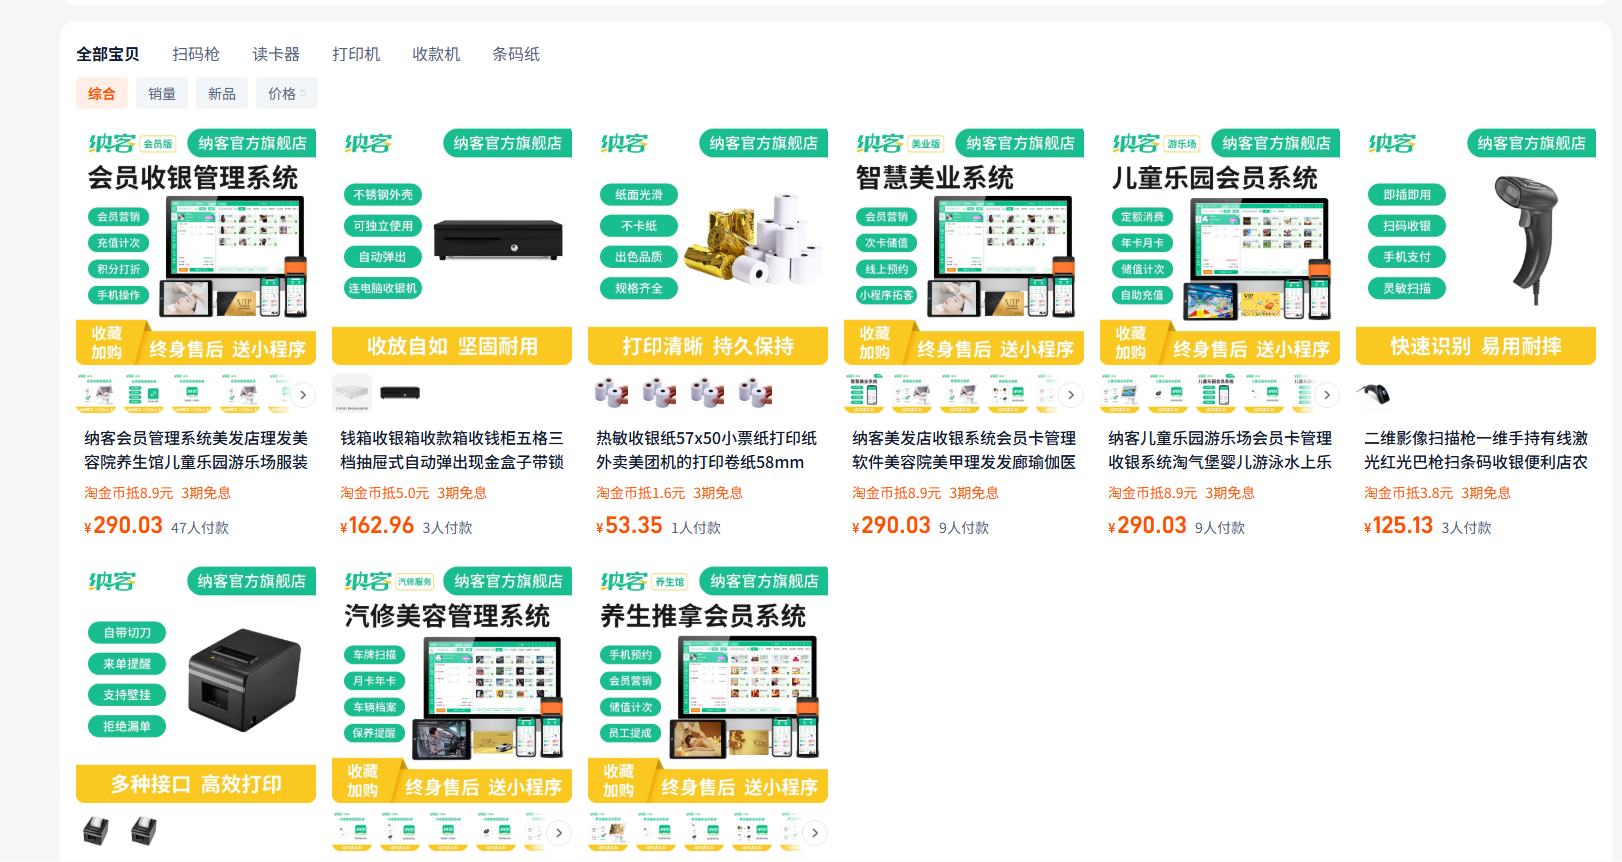Select first variant thumbnail of 会员收银管理系统
Viewport: 1622px width, 862px height.
tap(96, 393)
